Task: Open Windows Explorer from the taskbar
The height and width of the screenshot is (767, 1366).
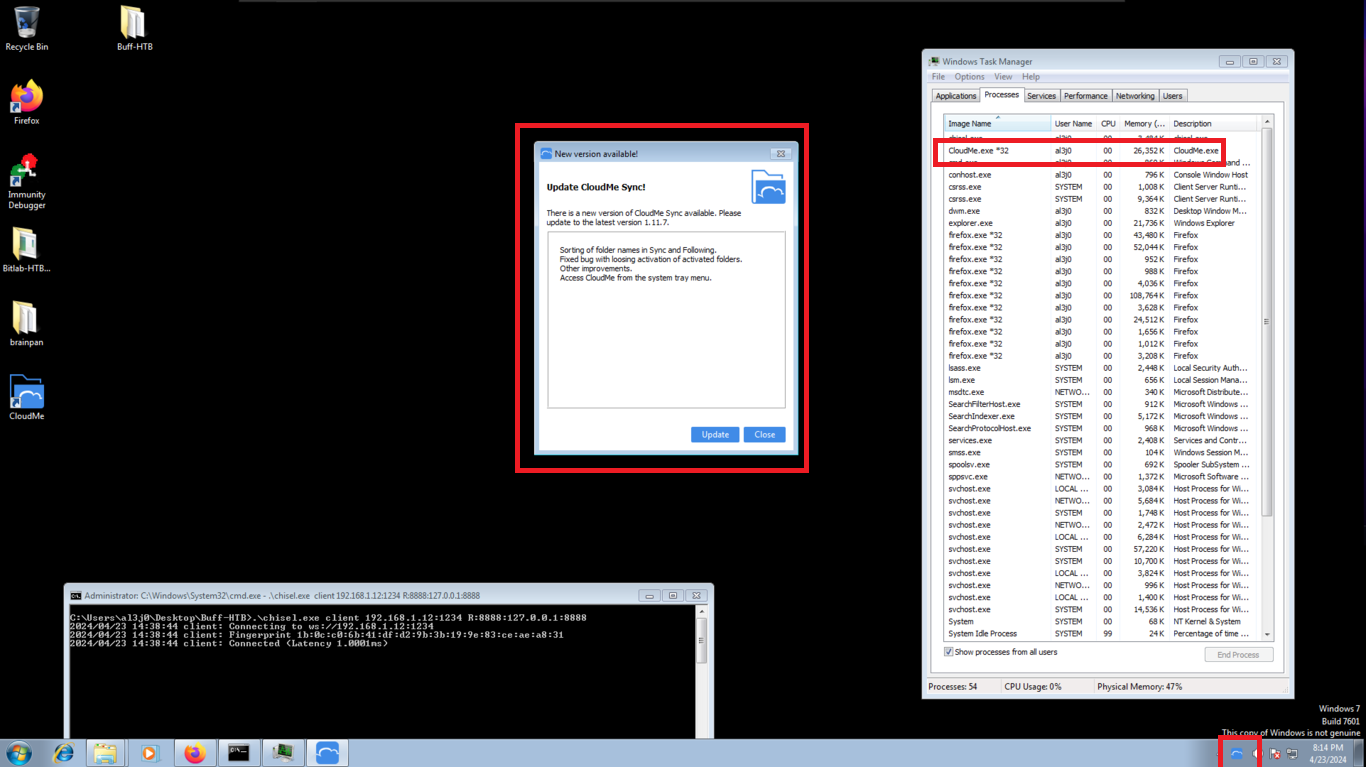Action: [x=106, y=753]
